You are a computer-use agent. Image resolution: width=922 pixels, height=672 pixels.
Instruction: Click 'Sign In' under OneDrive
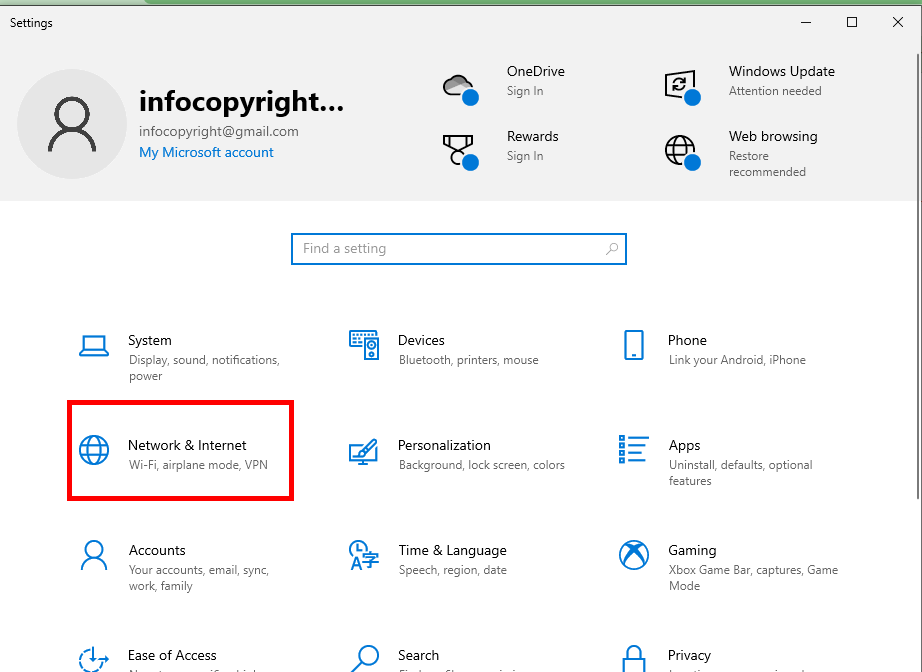[x=525, y=91]
